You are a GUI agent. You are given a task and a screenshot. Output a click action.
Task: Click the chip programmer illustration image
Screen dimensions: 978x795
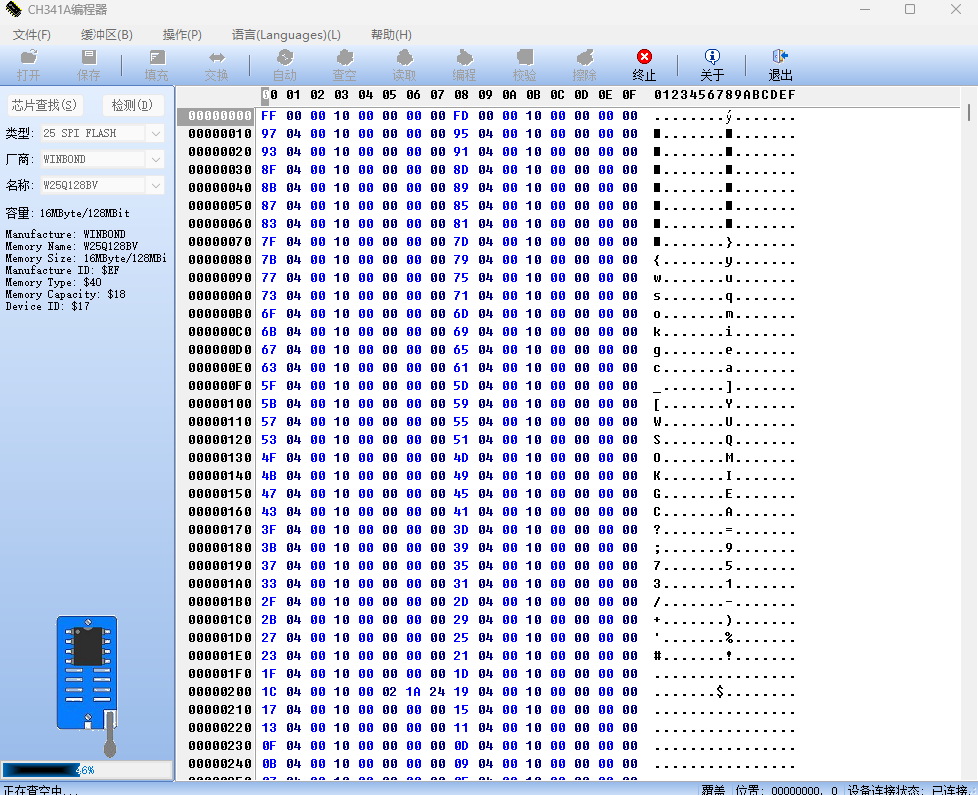(x=88, y=686)
